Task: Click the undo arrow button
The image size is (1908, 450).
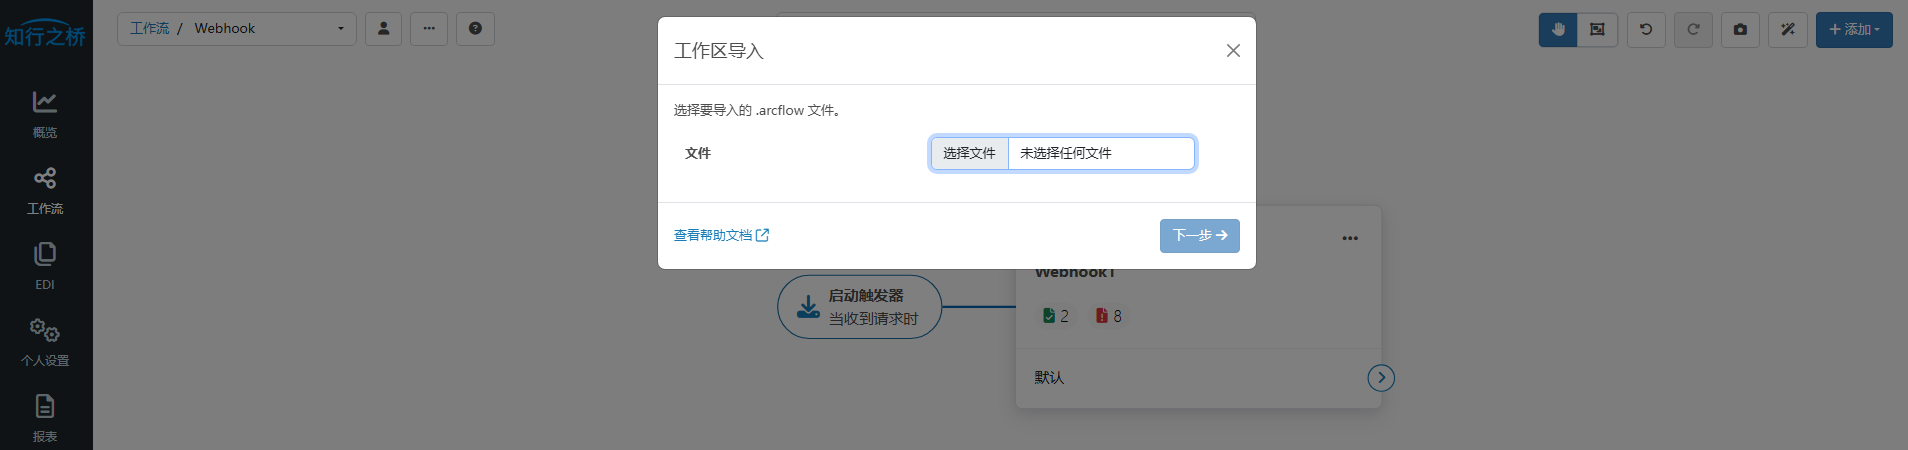Action: 1646,30
